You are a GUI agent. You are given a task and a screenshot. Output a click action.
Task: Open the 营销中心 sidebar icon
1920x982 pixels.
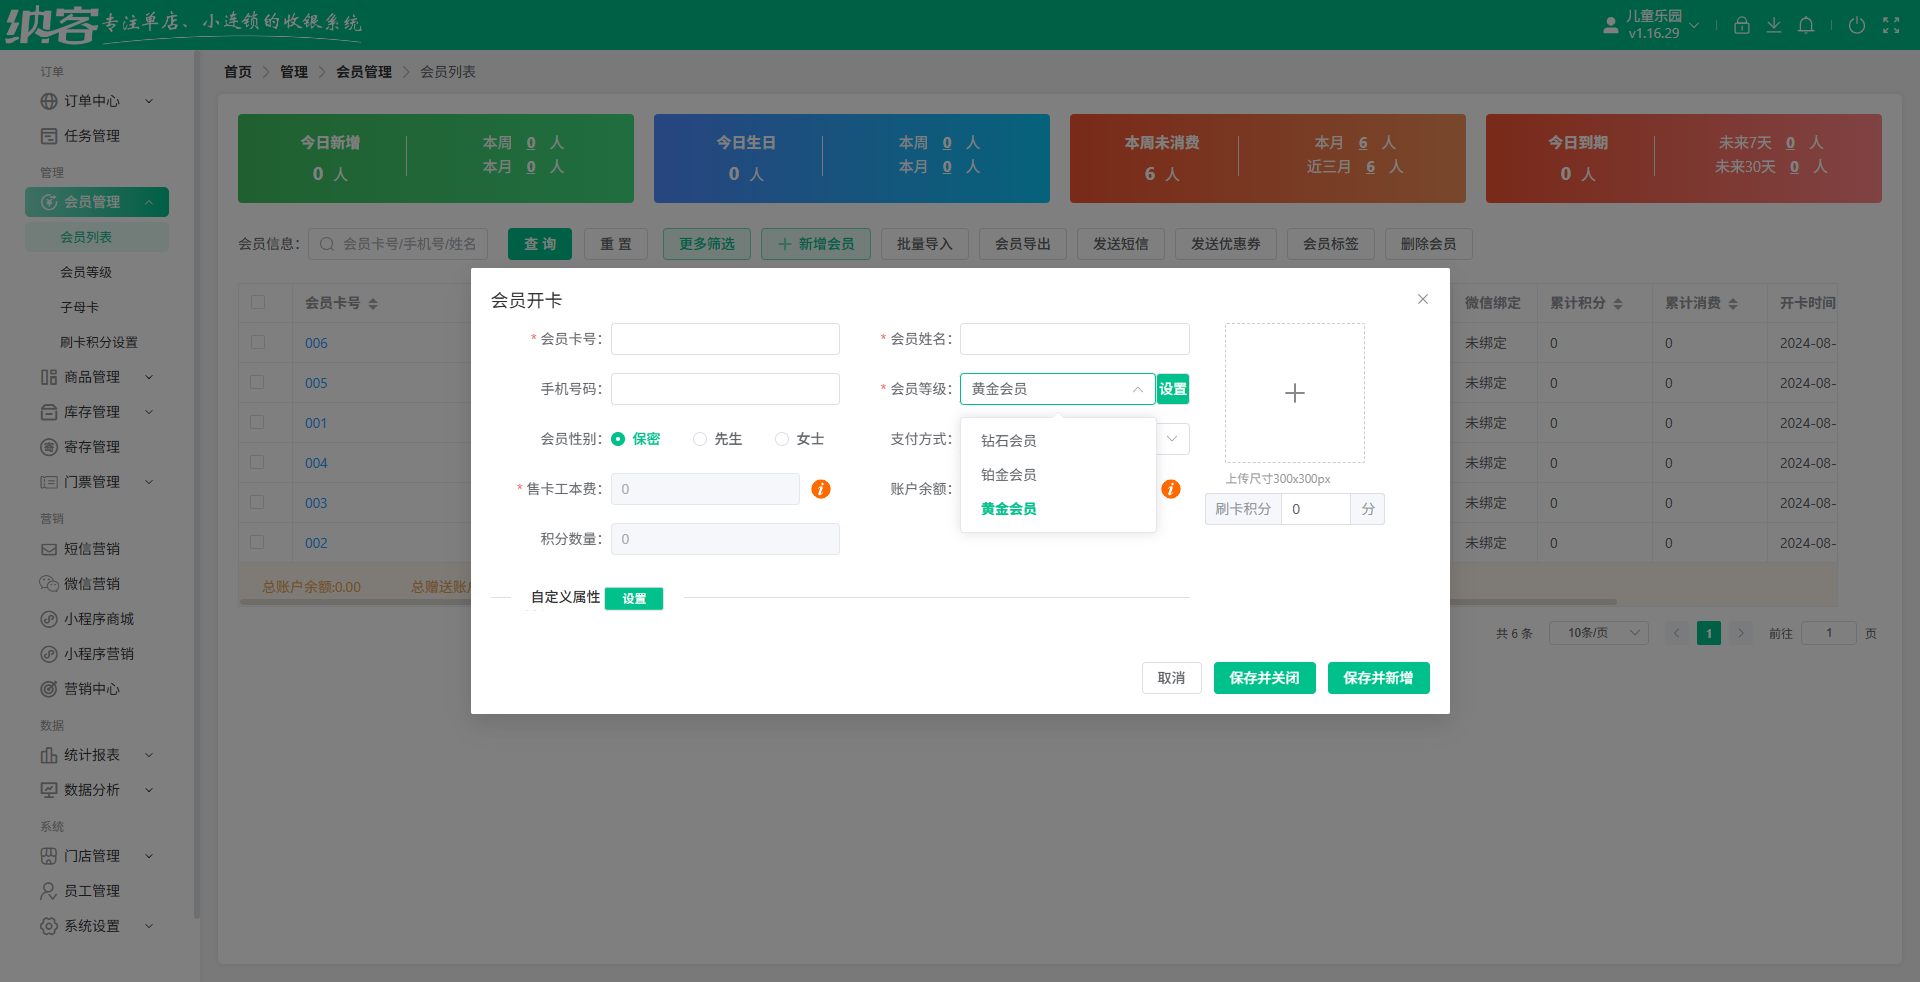pos(49,688)
